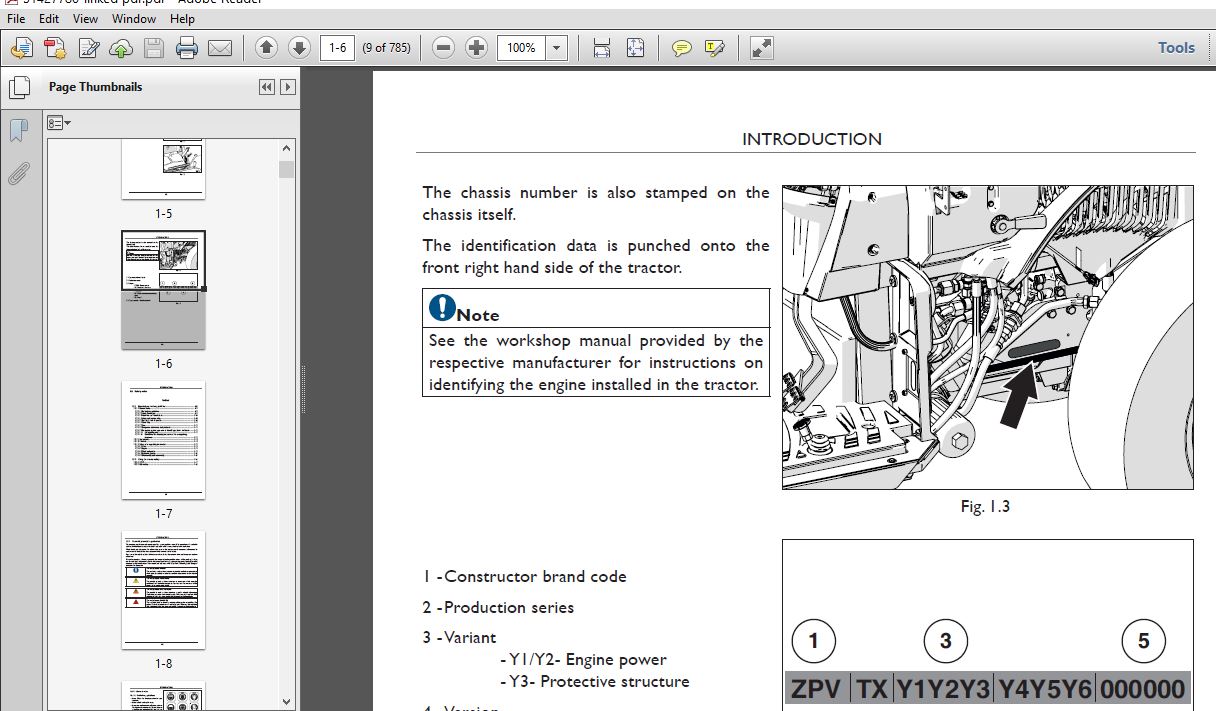
Task: Click the thumbnails scrollbar thumb
Action: tap(287, 169)
